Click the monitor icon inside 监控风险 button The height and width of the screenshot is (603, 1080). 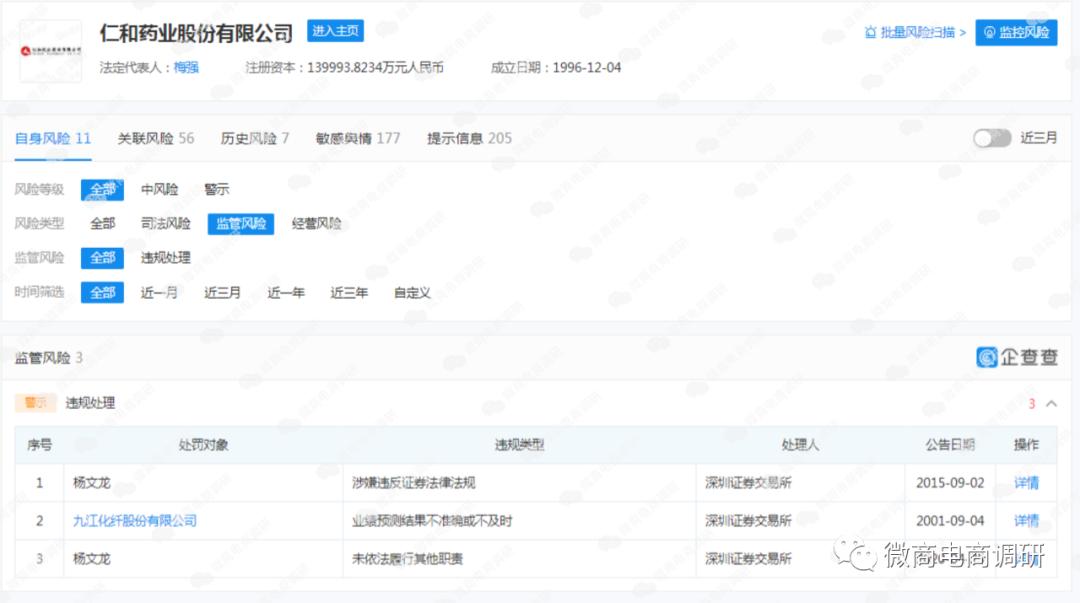click(988, 32)
